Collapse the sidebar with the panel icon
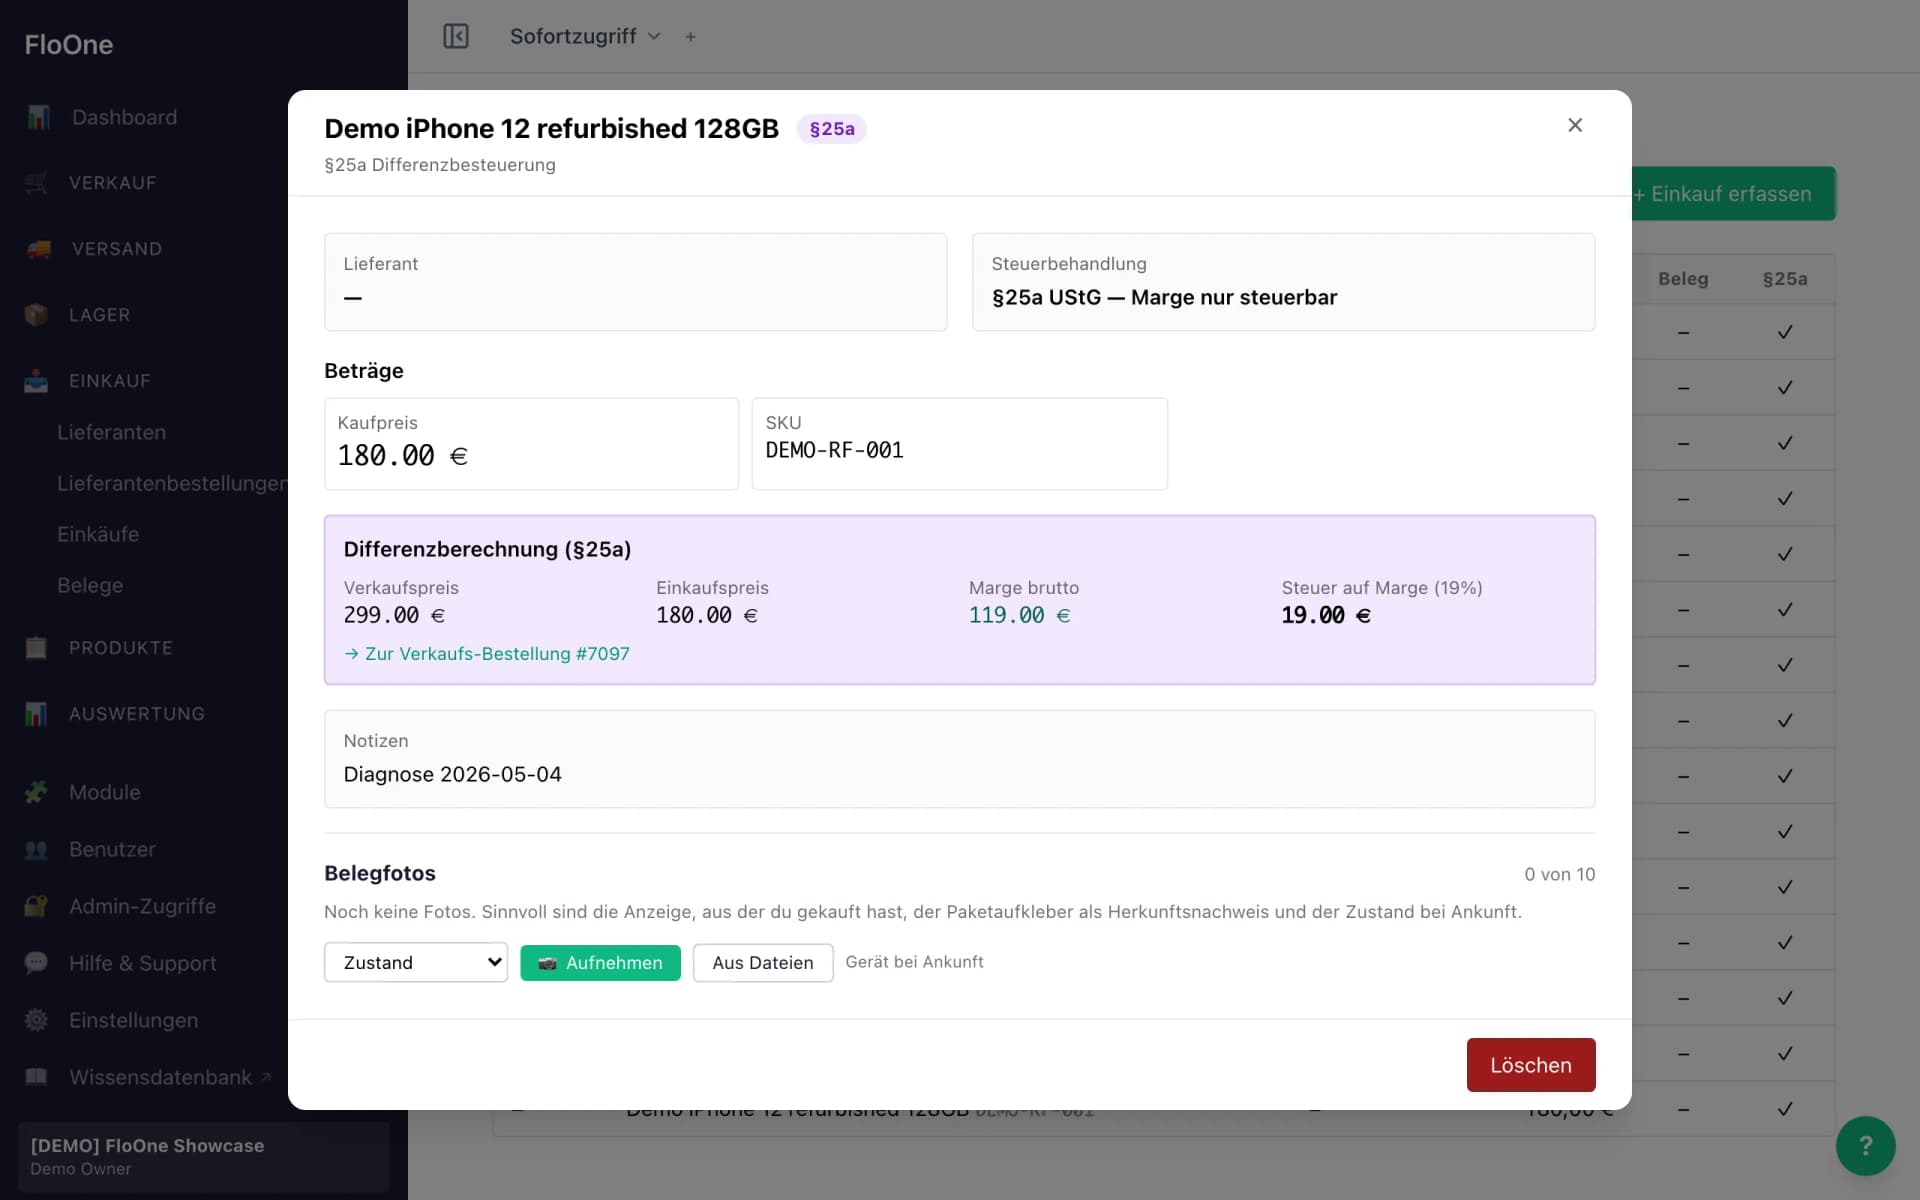Image resolution: width=1920 pixels, height=1200 pixels. (x=456, y=36)
